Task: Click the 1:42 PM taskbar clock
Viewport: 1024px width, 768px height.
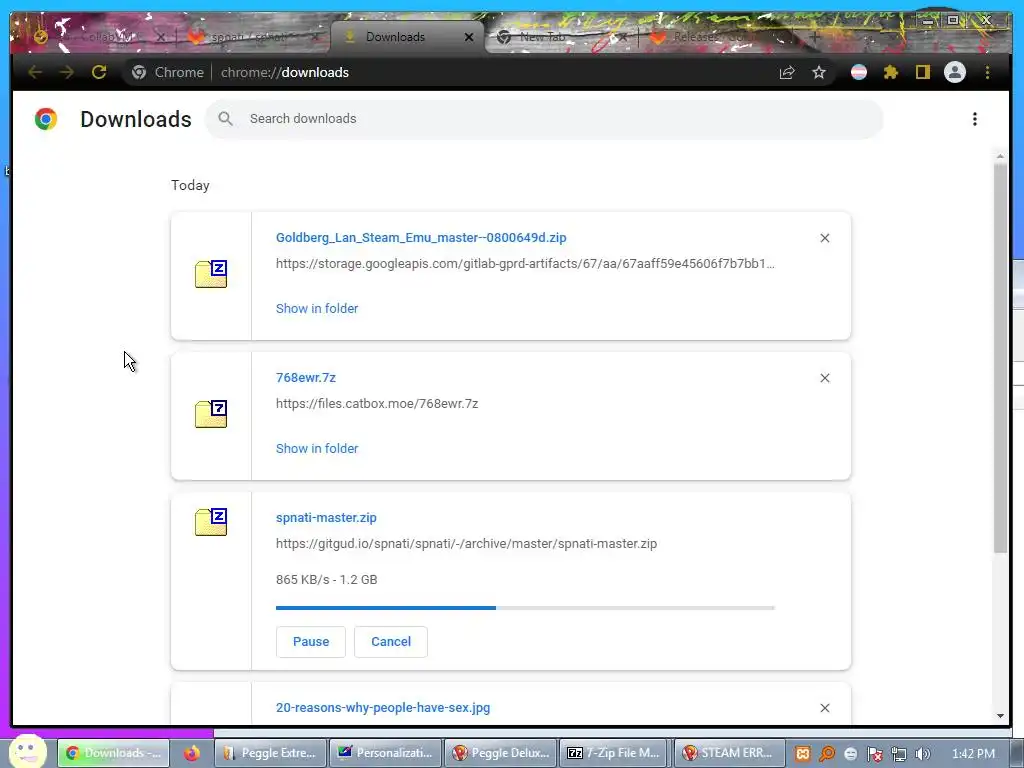Action: pos(973,754)
